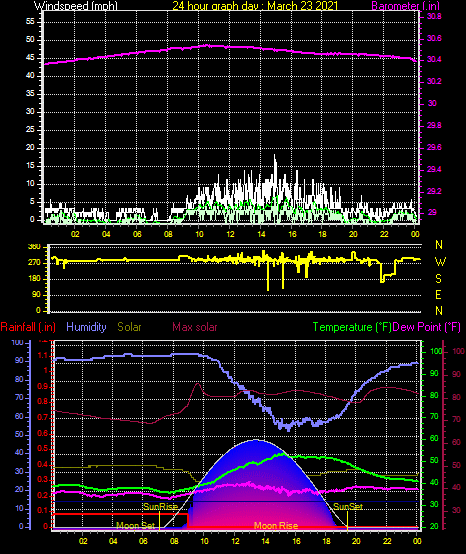
Task: Select the rainfall axis value "1.1"
Action: coord(43,356)
